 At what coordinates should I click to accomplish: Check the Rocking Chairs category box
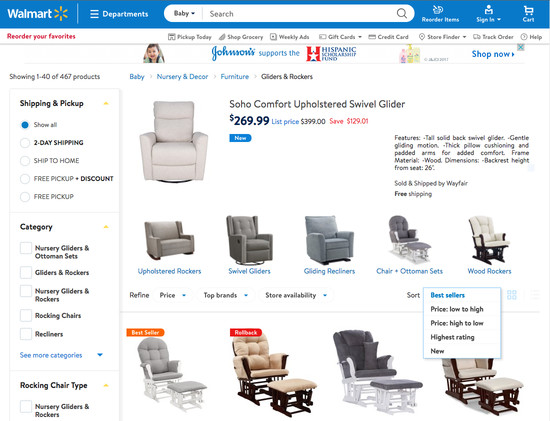(x=26, y=315)
